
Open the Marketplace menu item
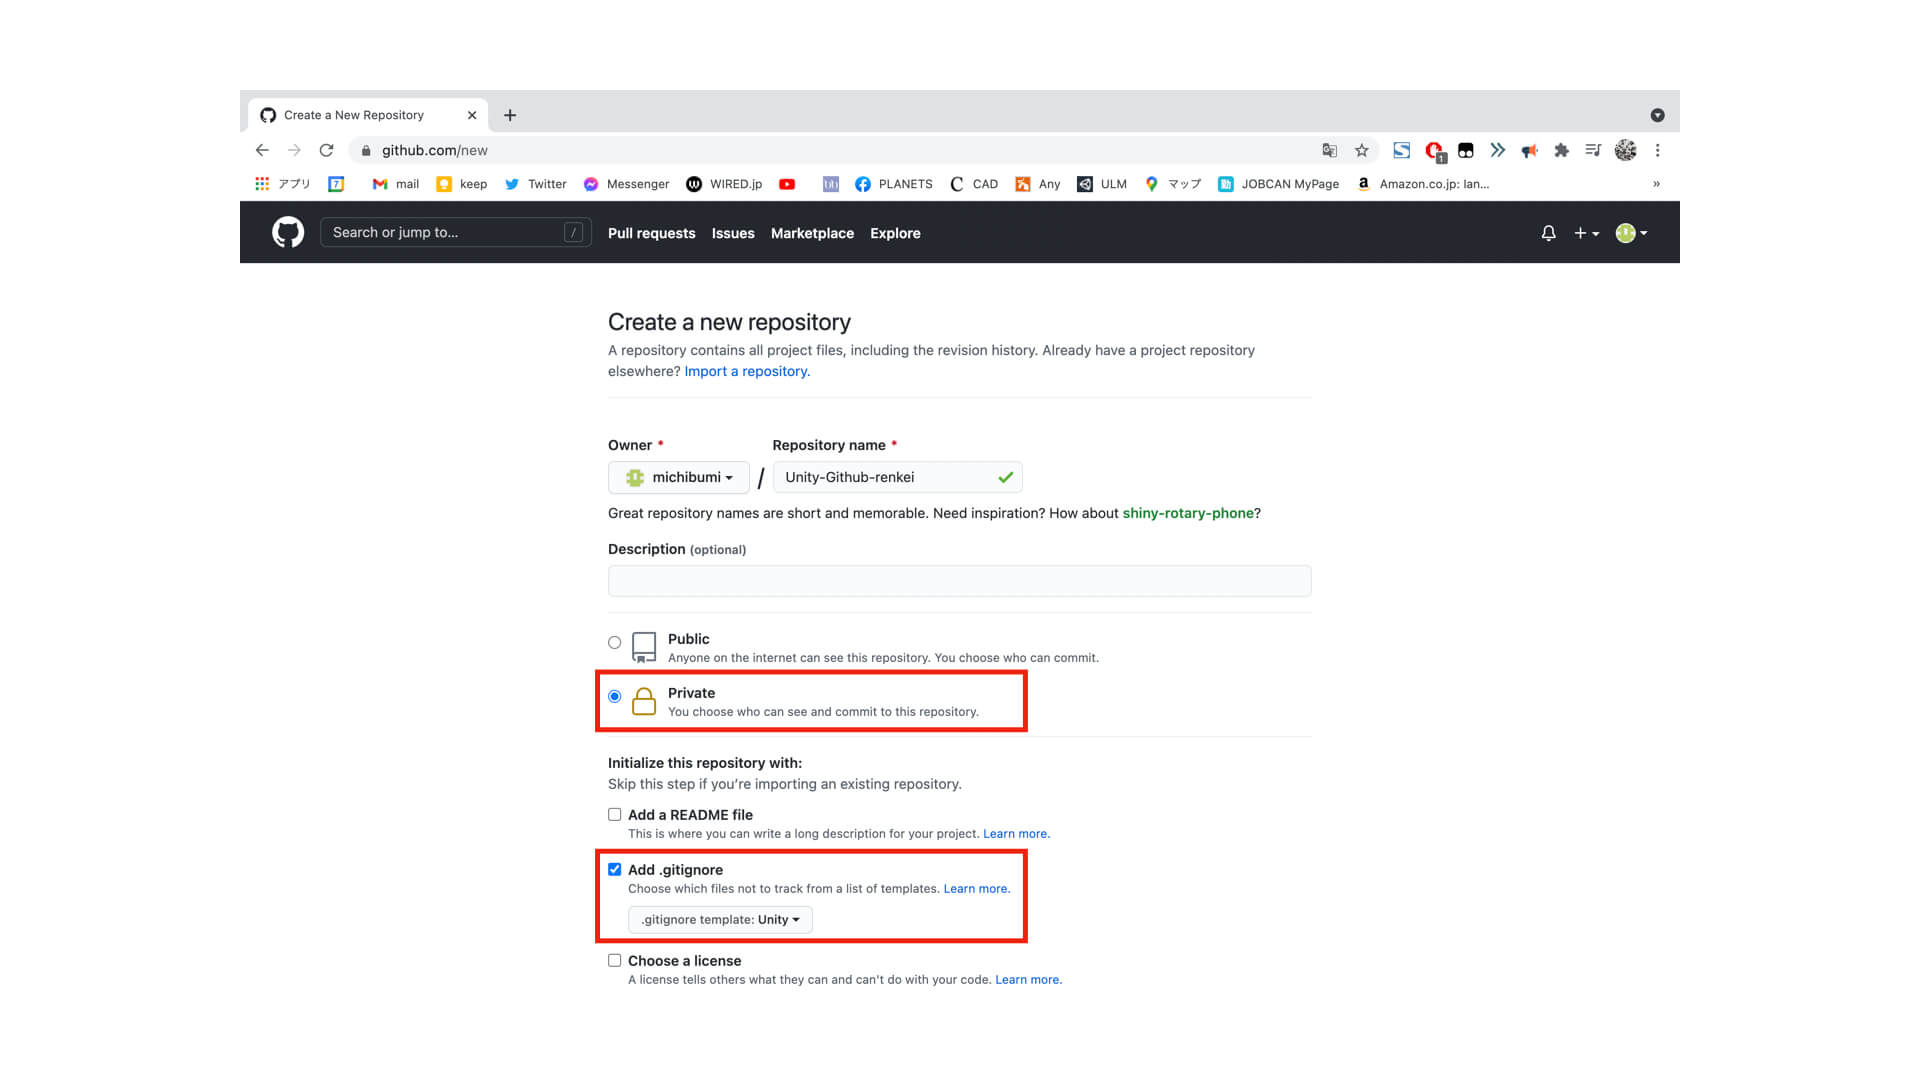812,233
